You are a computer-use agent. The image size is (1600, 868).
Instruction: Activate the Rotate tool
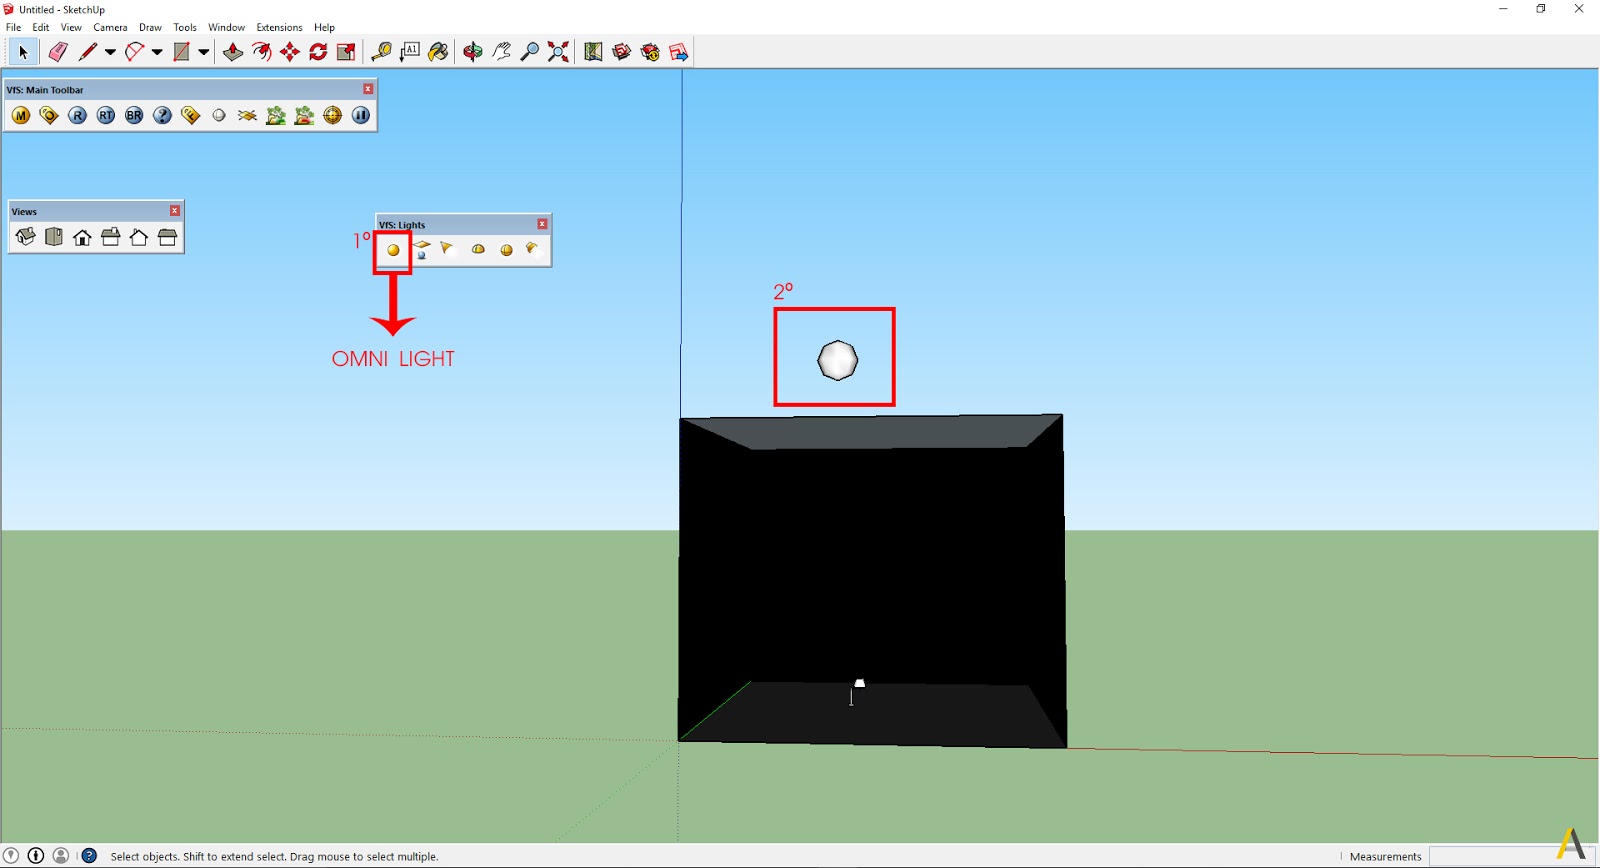click(x=318, y=52)
